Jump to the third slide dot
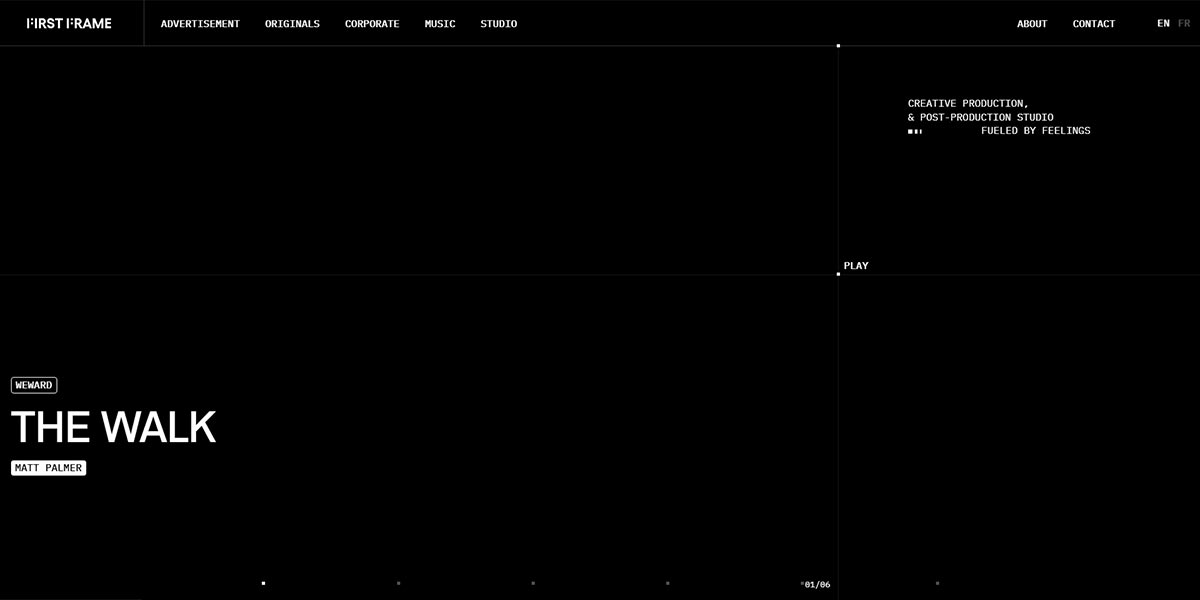This screenshot has height=600, width=1200. click(x=533, y=583)
